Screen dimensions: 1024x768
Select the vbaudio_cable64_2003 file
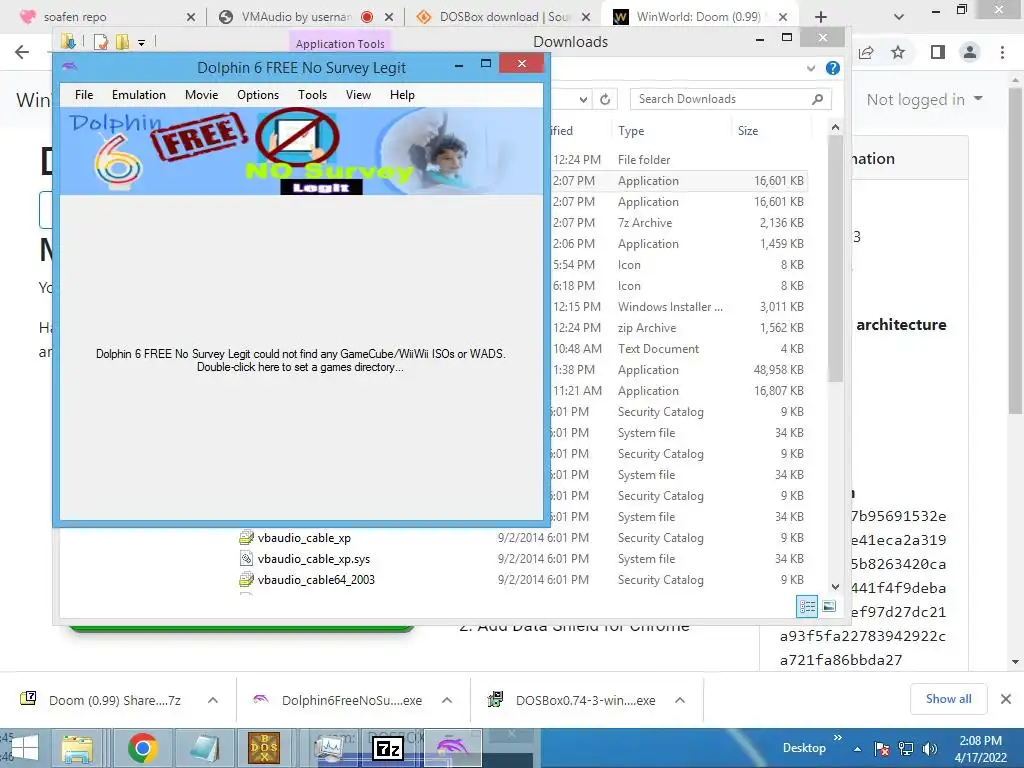316,580
